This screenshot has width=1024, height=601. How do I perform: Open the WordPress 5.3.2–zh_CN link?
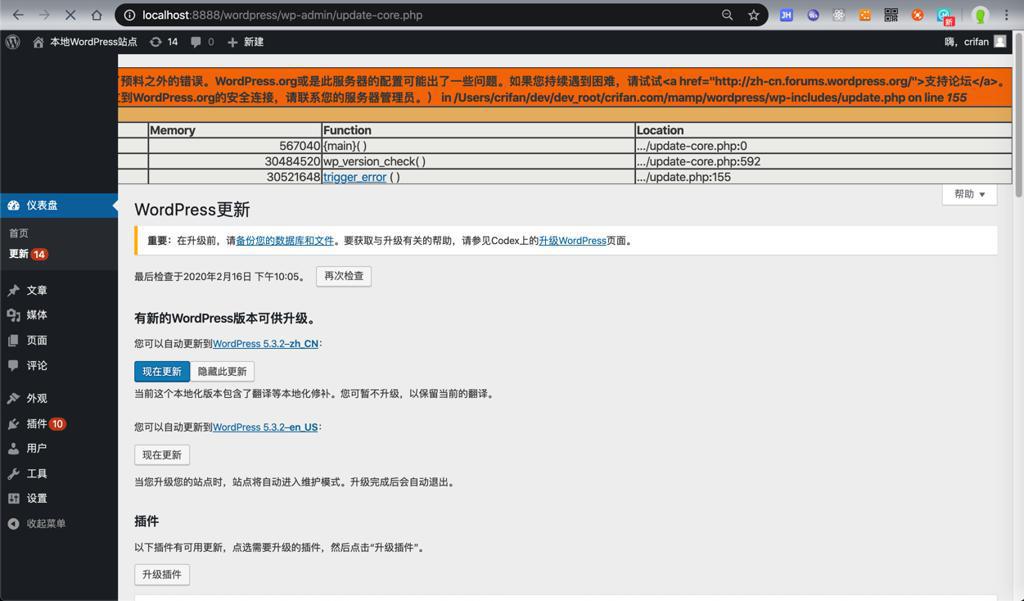[265, 344]
